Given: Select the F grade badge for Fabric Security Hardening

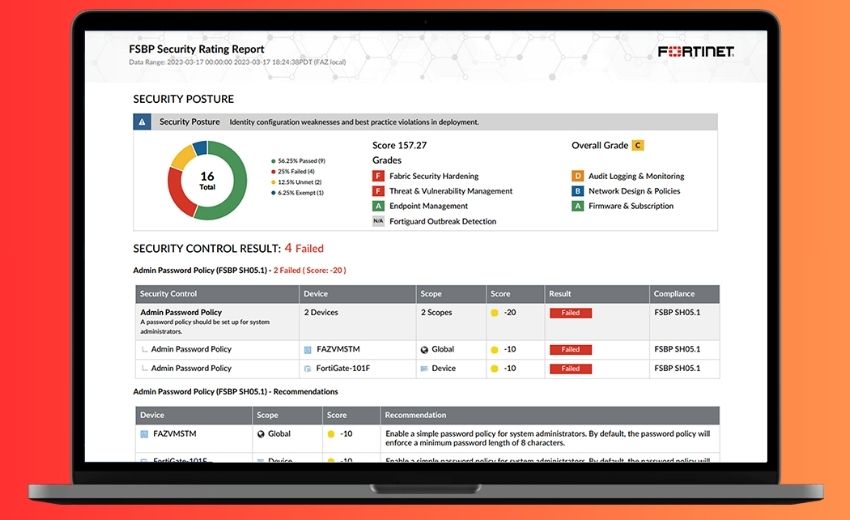Looking at the screenshot, I should click(x=378, y=176).
